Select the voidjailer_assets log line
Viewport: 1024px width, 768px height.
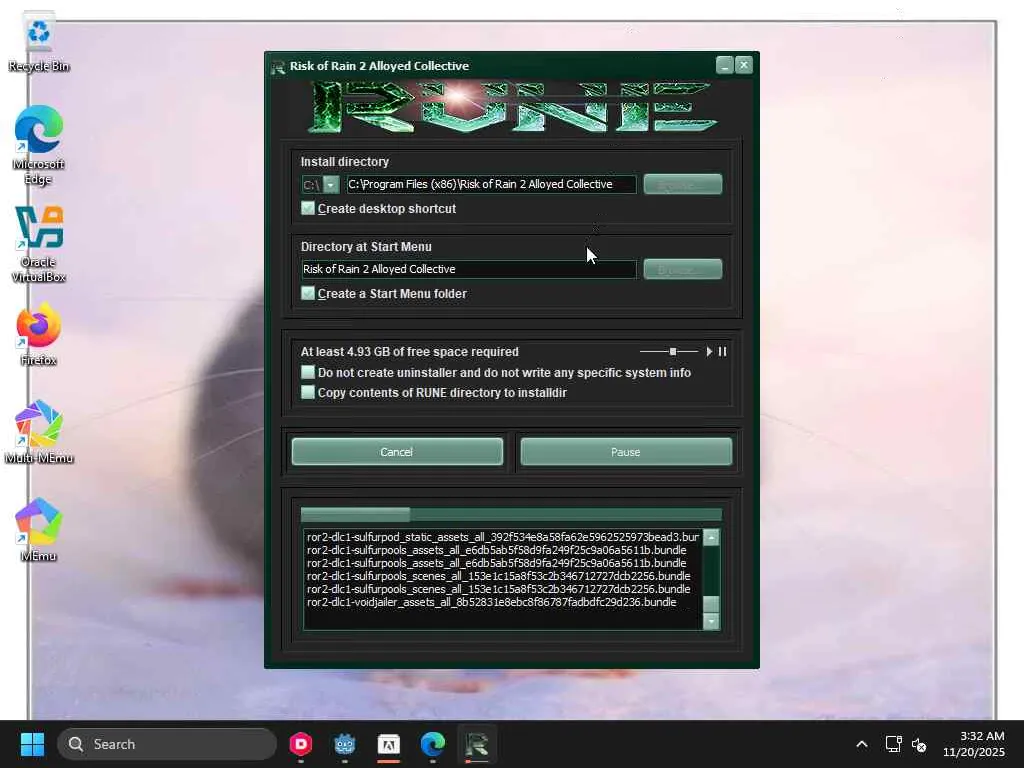point(492,602)
